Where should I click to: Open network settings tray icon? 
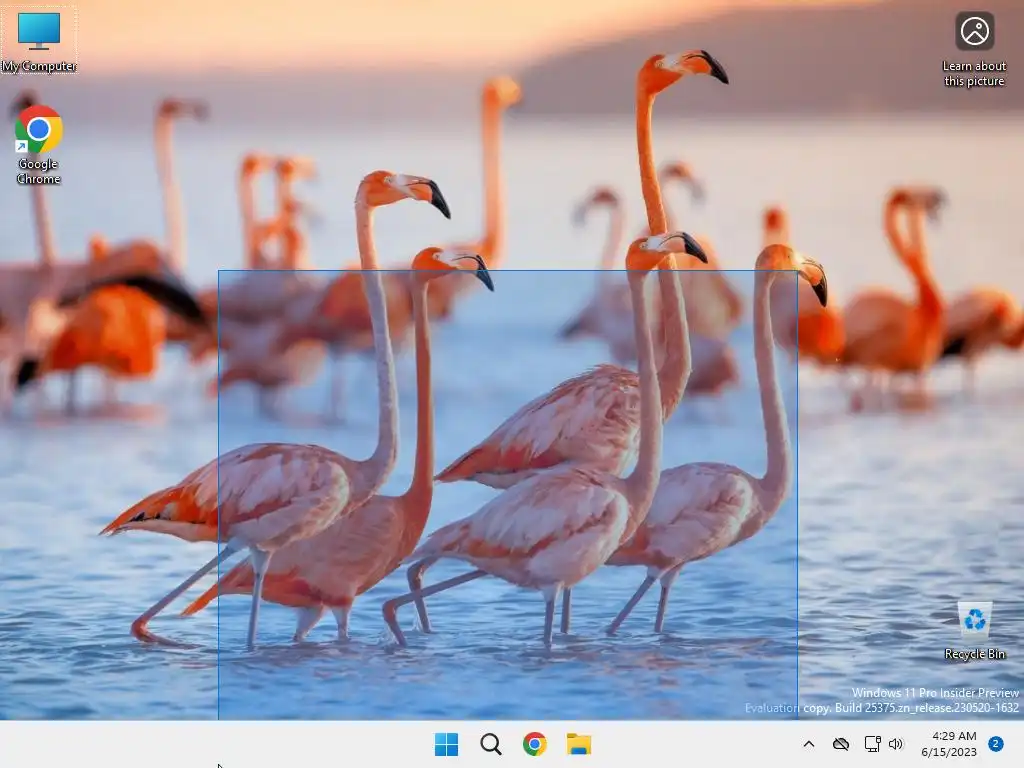pos(872,744)
